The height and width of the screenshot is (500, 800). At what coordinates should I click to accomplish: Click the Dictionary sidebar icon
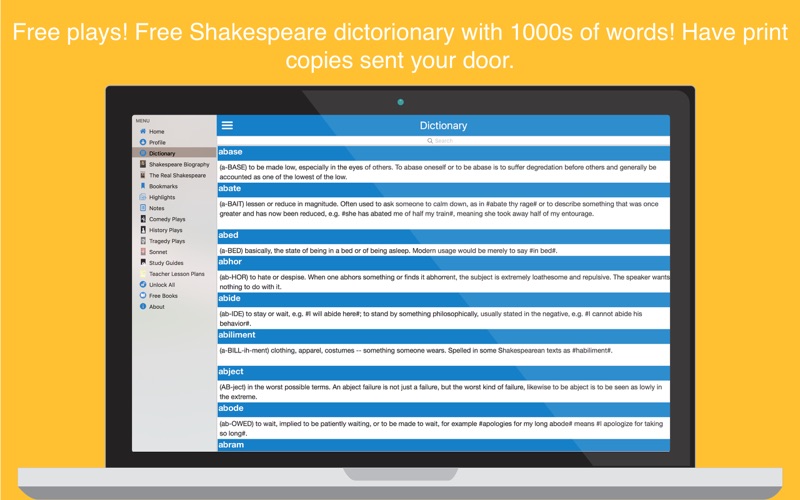143,153
